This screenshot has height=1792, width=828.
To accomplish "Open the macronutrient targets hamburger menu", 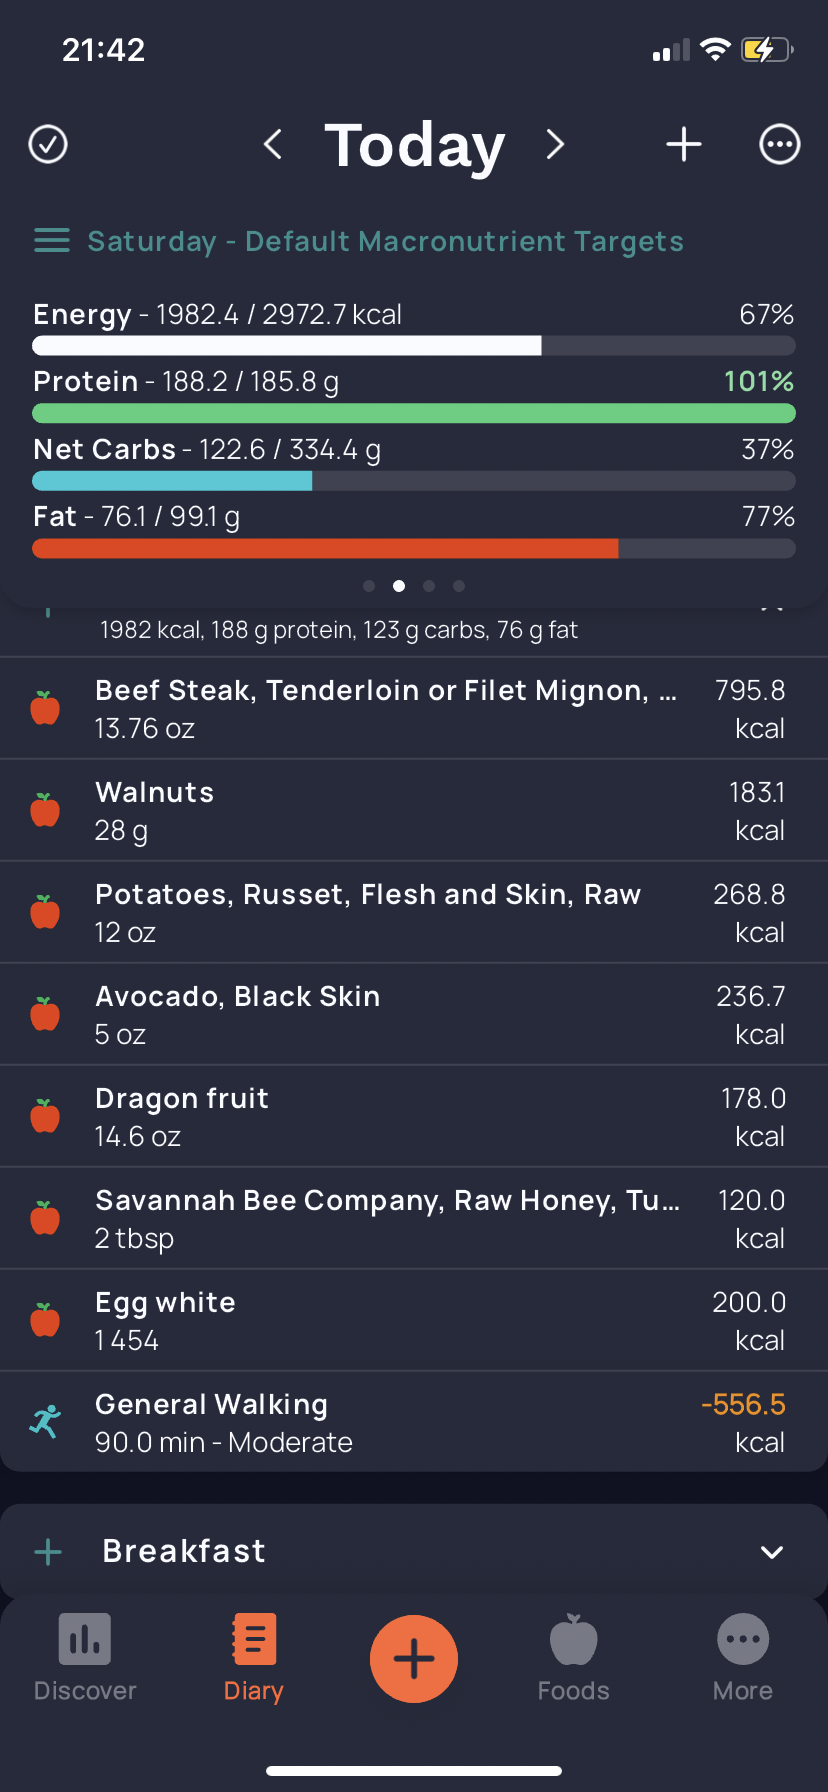I will [x=52, y=241].
